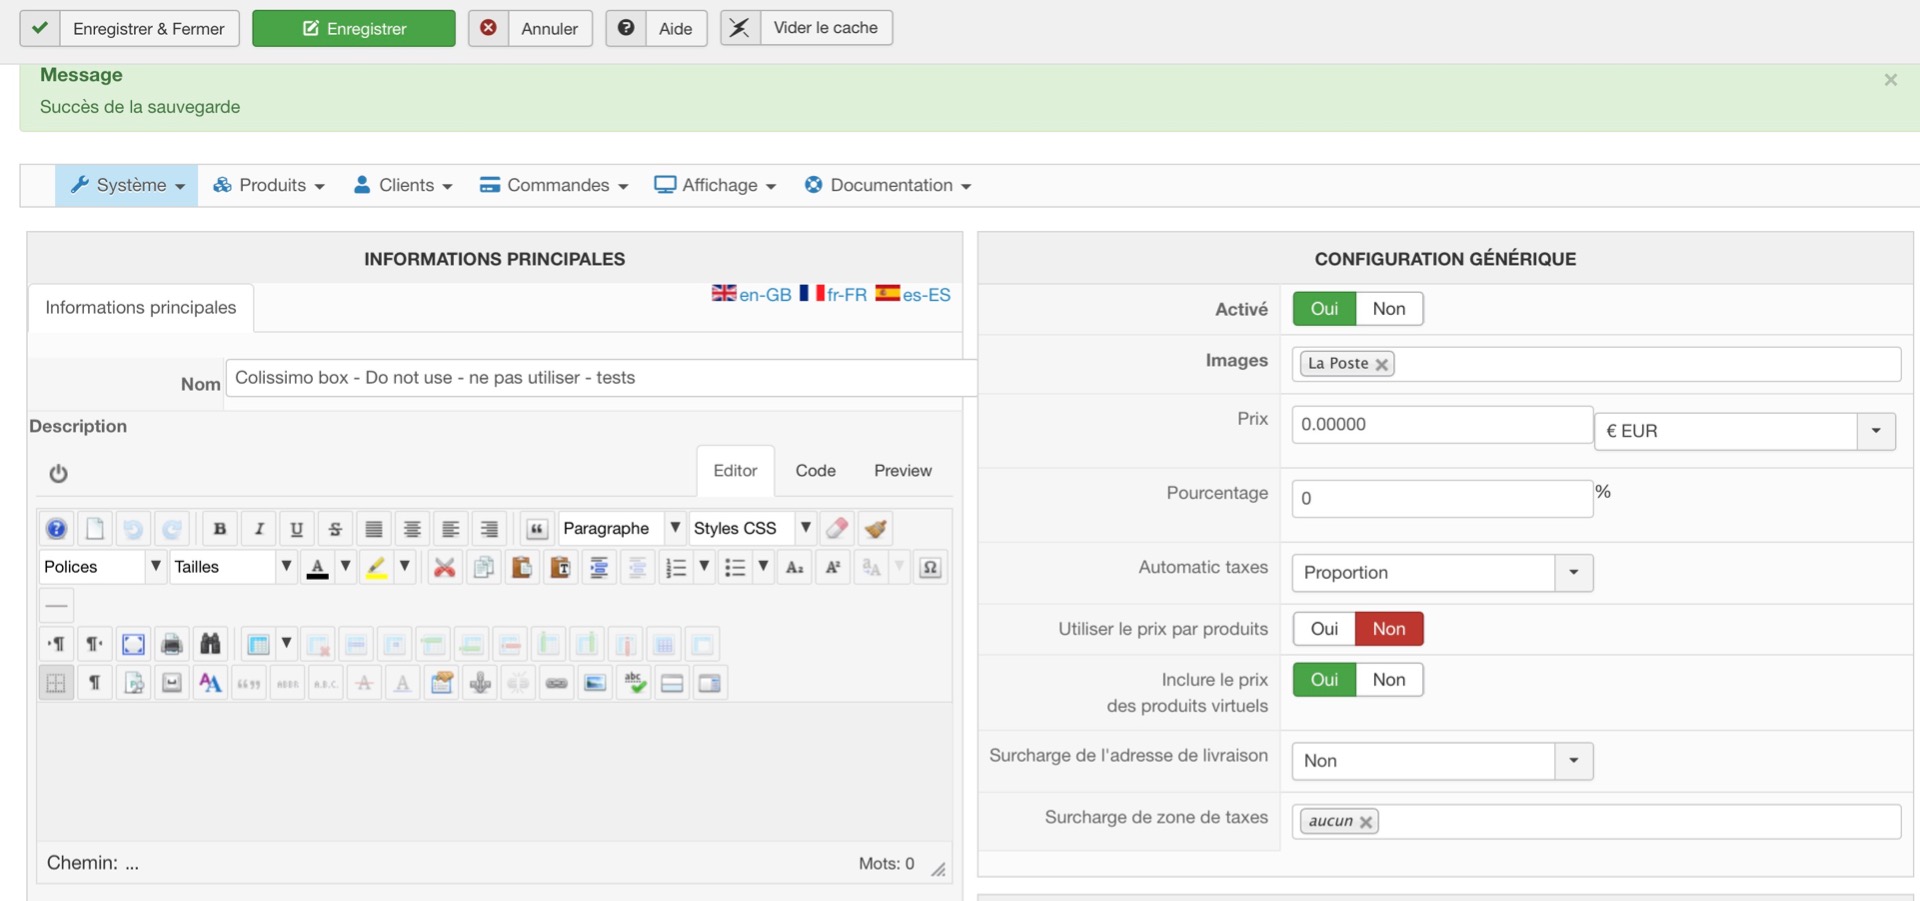Viewport: 1920px width, 901px height.
Task: Switch language to fr-FR
Action: [x=833, y=294]
